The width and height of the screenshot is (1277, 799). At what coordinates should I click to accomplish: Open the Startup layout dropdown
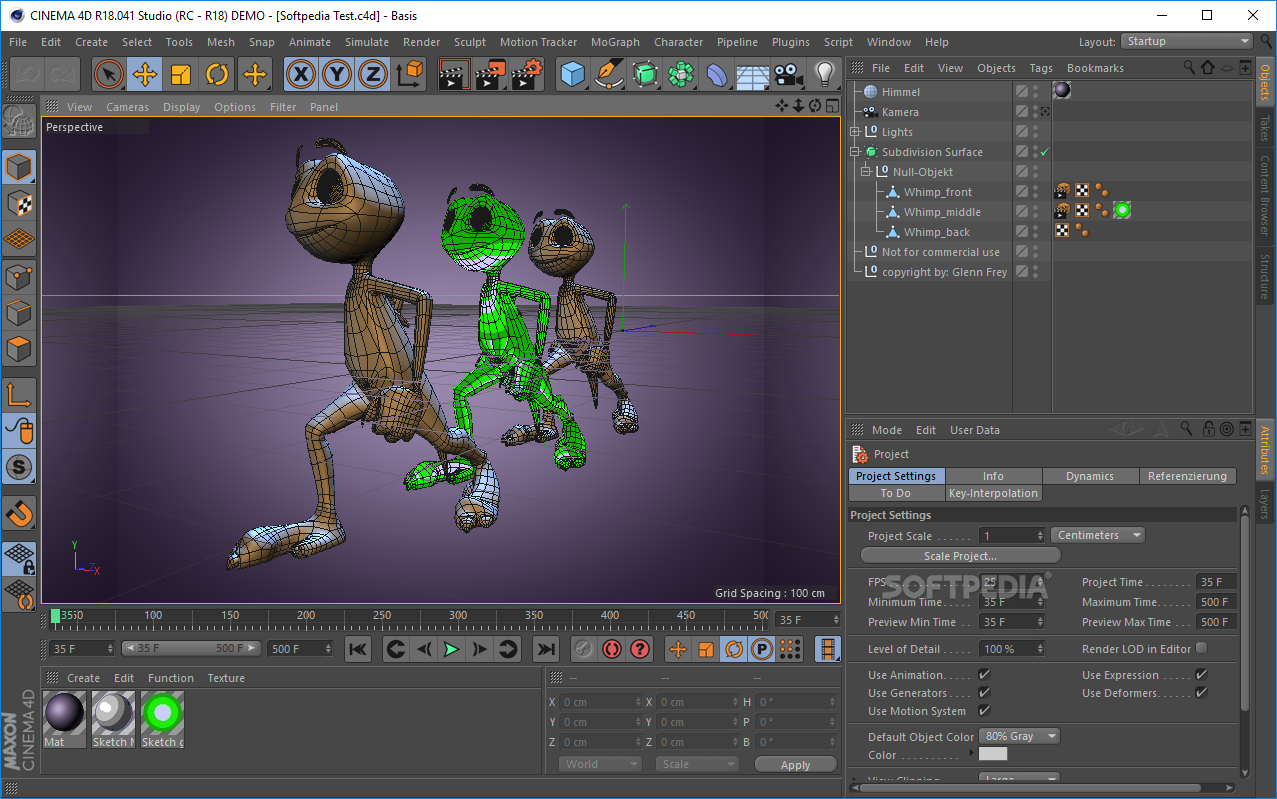(x=1186, y=41)
